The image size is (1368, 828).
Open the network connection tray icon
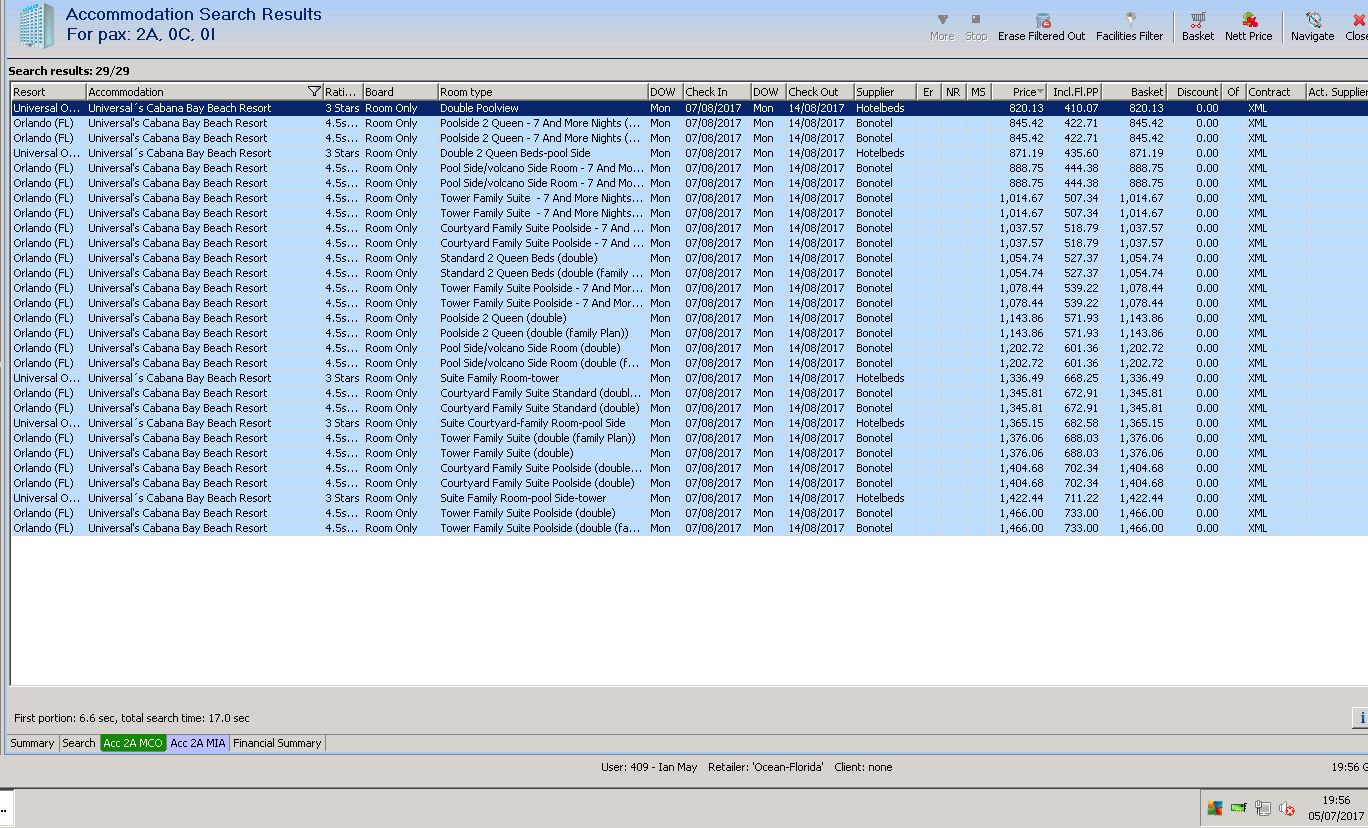[1263, 808]
